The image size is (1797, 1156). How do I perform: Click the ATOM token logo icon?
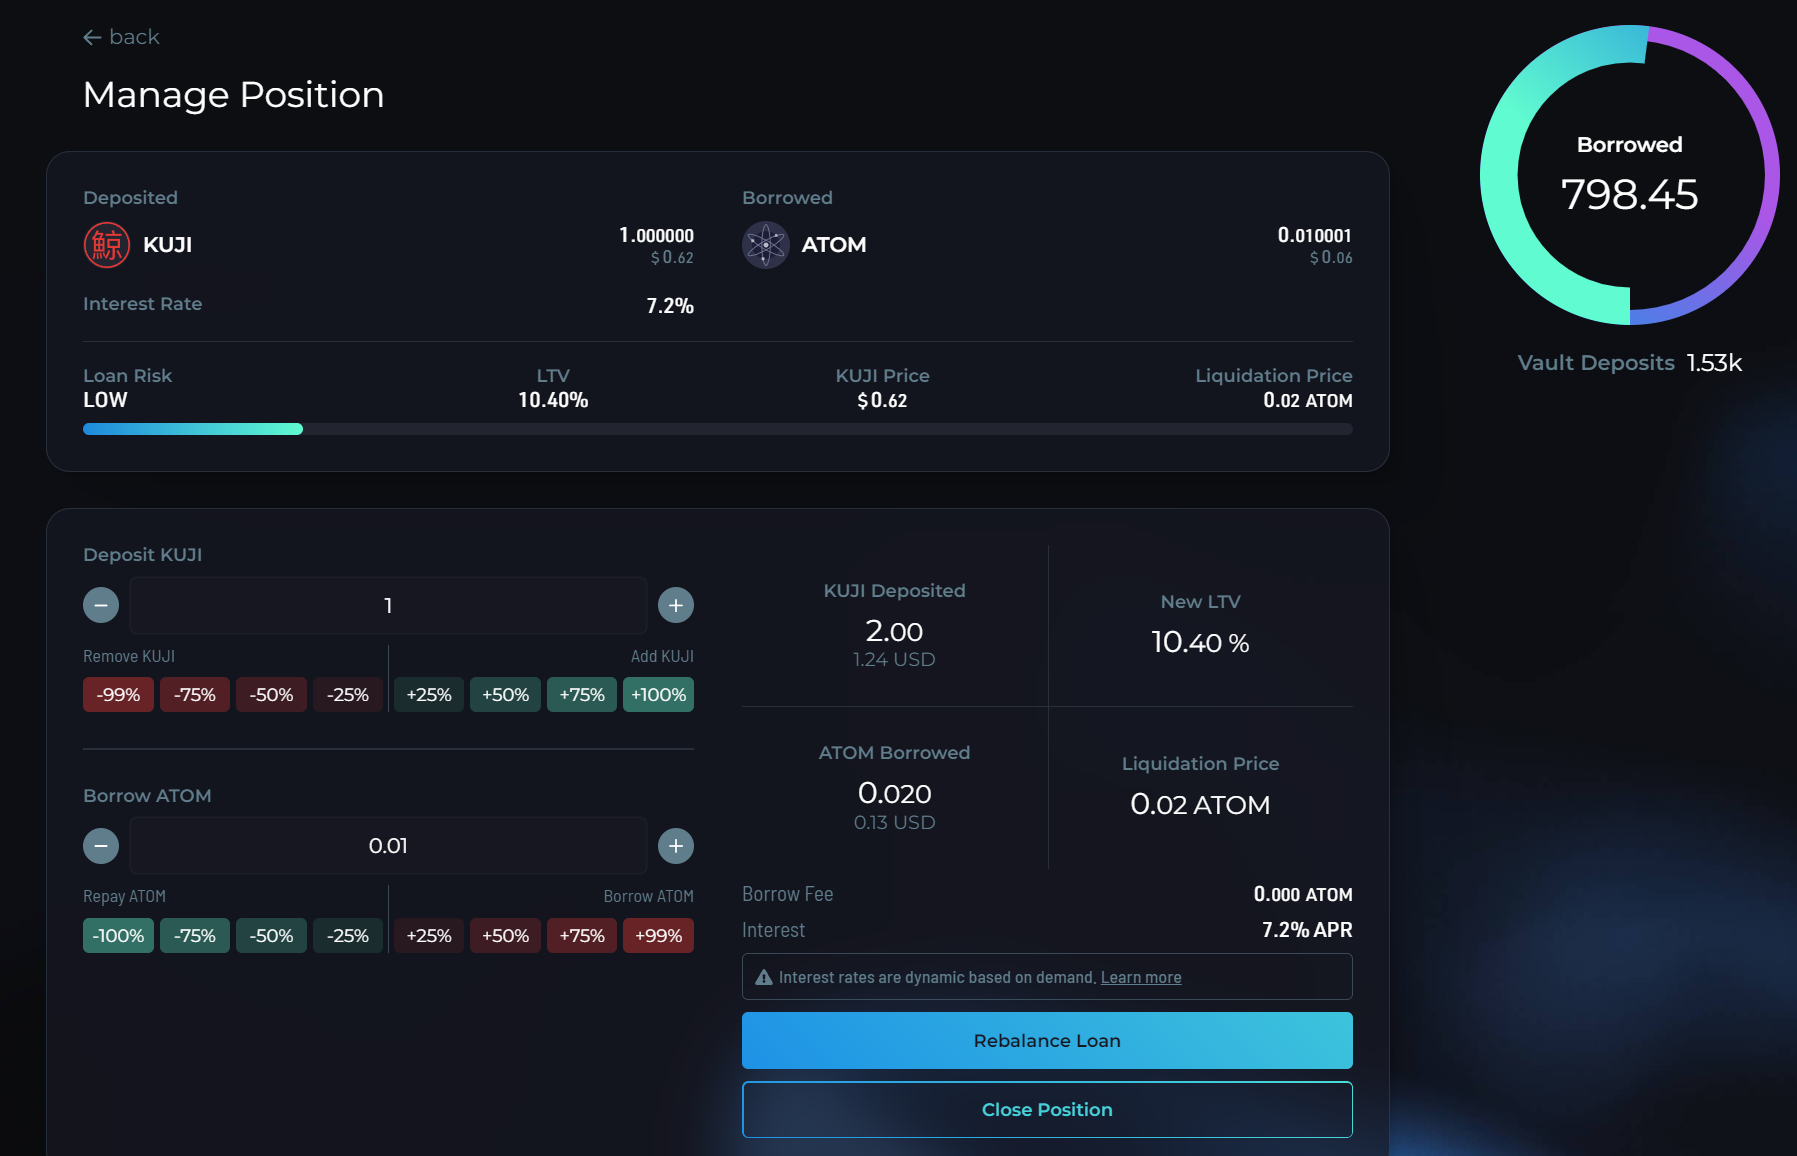(765, 245)
